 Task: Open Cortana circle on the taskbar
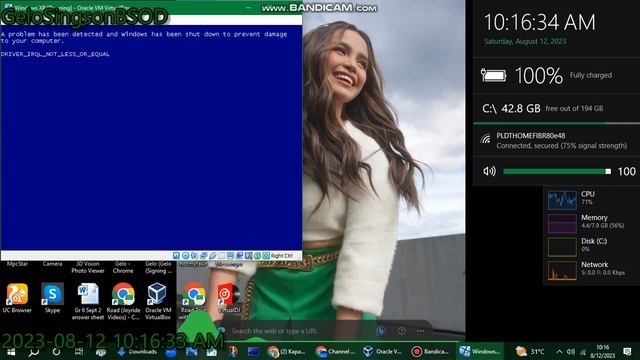point(56,351)
